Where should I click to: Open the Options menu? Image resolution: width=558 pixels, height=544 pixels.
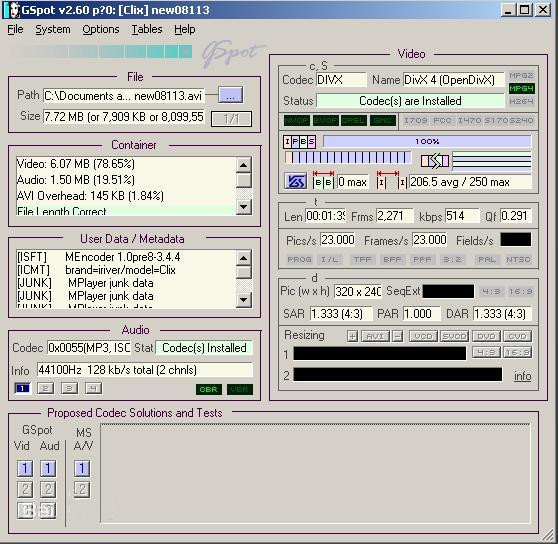click(x=101, y=29)
